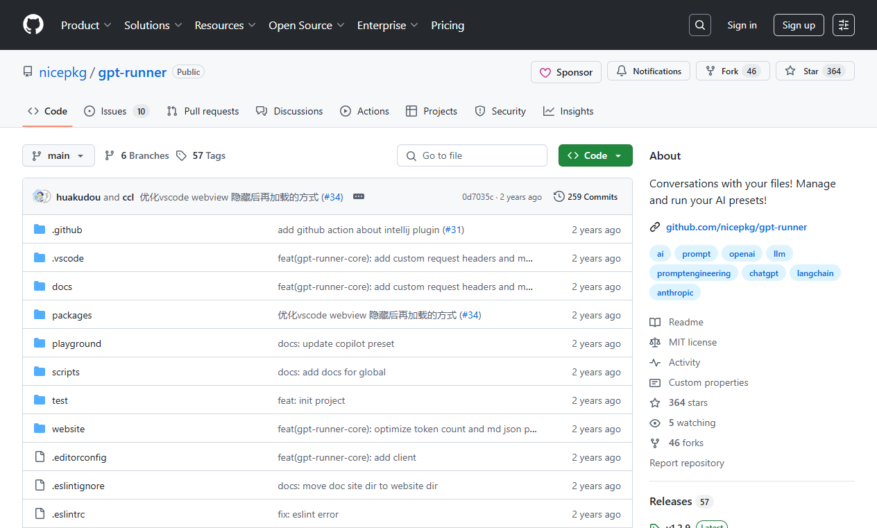Expand the Product menu
The width and height of the screenshot is (877, 528).
[86, 25]
